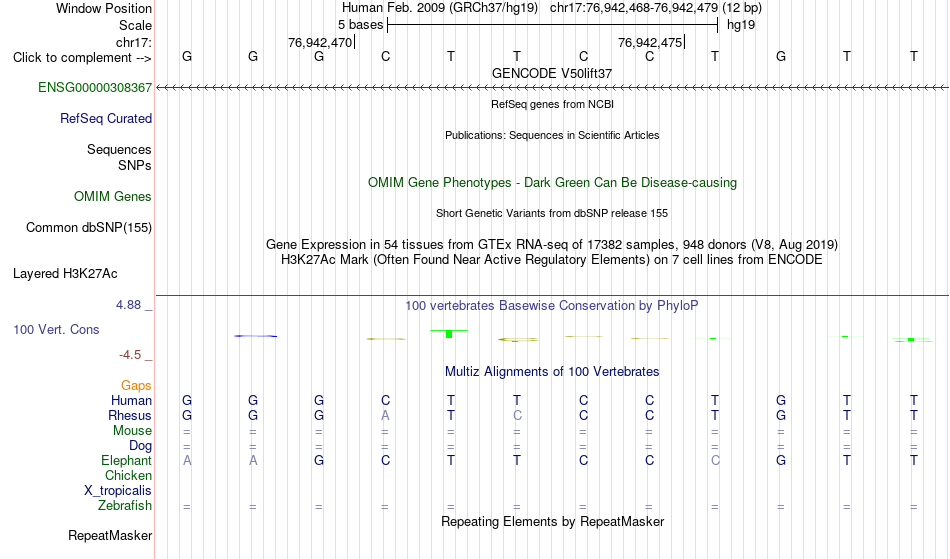The height and width of the screenshot is (559, 950).
Task: Click 'Short Genetic Variants from dbSNP release 155'
Action: [x=552, y=213]
